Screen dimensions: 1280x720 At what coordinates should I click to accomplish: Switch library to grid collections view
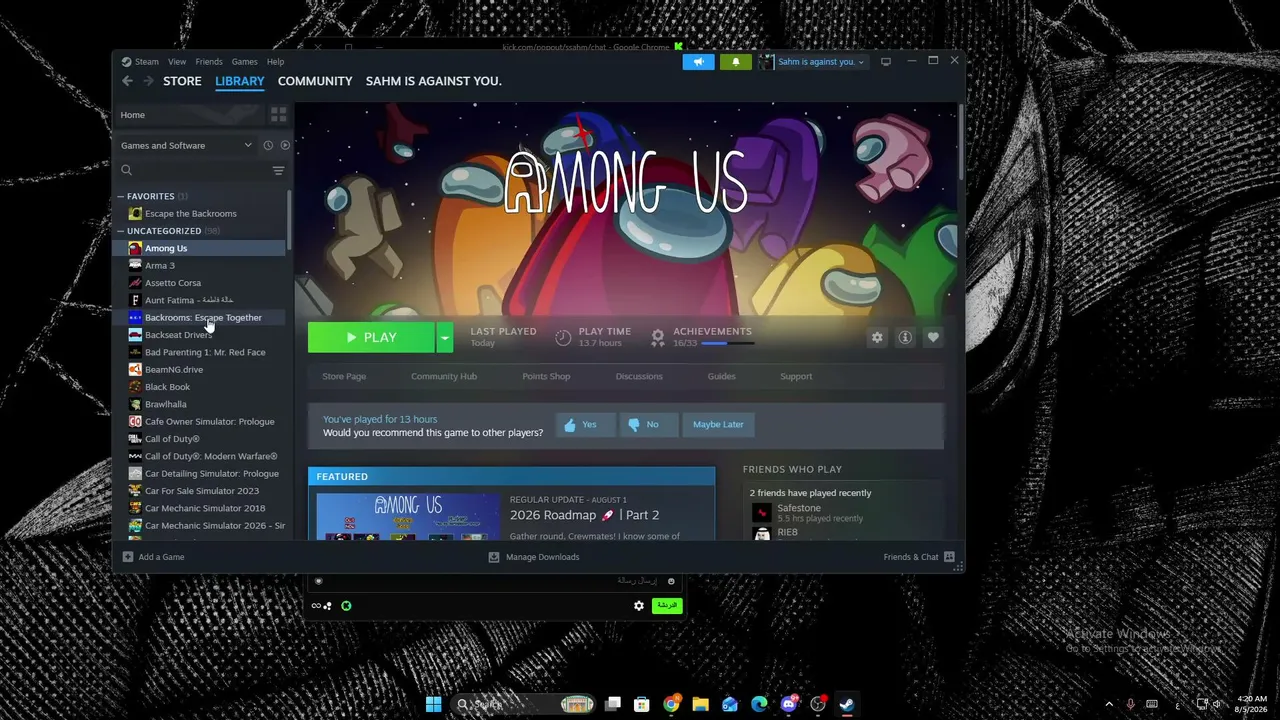pyautogui.click(x=279, y=115)
